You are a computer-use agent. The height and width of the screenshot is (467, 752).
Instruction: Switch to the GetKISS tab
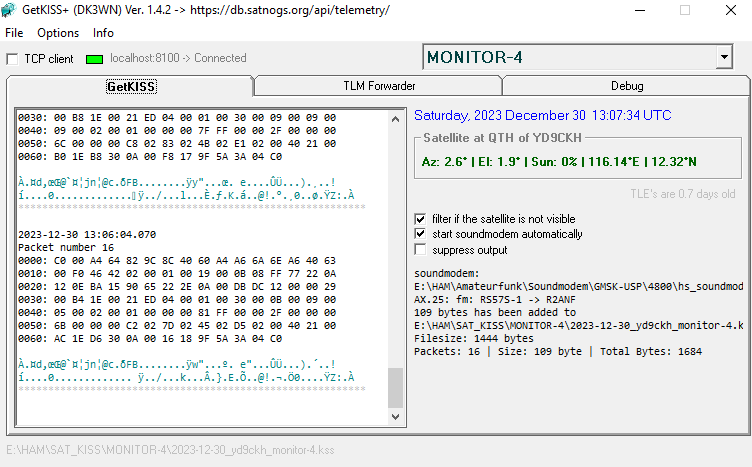pos(131,86)
